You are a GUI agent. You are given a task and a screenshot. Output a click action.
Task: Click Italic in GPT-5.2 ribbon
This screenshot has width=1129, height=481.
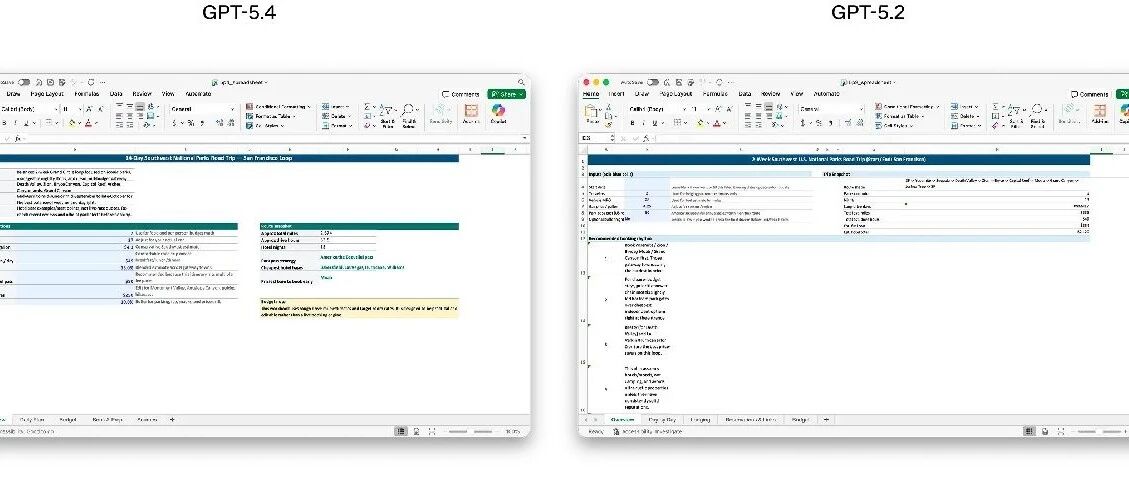point(644,122)
